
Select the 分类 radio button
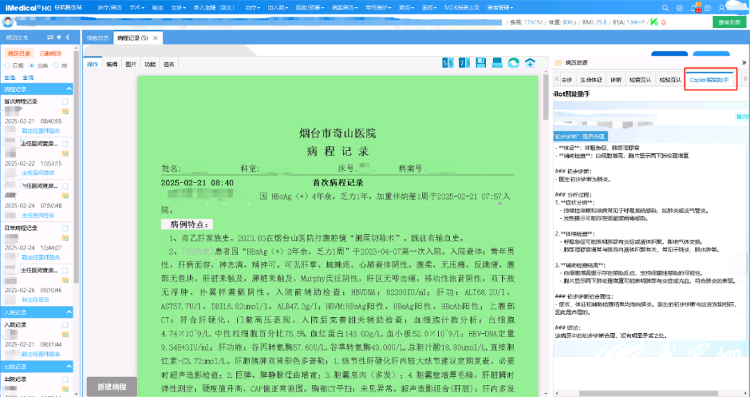pos(32,66)
